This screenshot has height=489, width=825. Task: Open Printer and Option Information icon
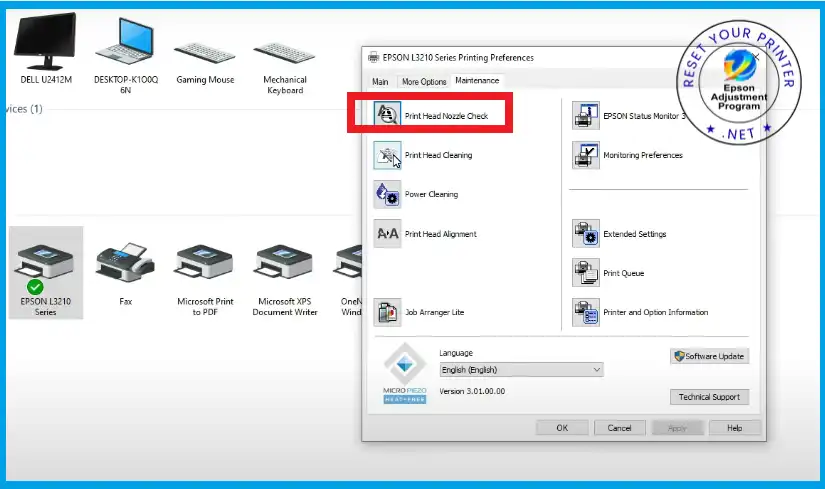[586, 312]
